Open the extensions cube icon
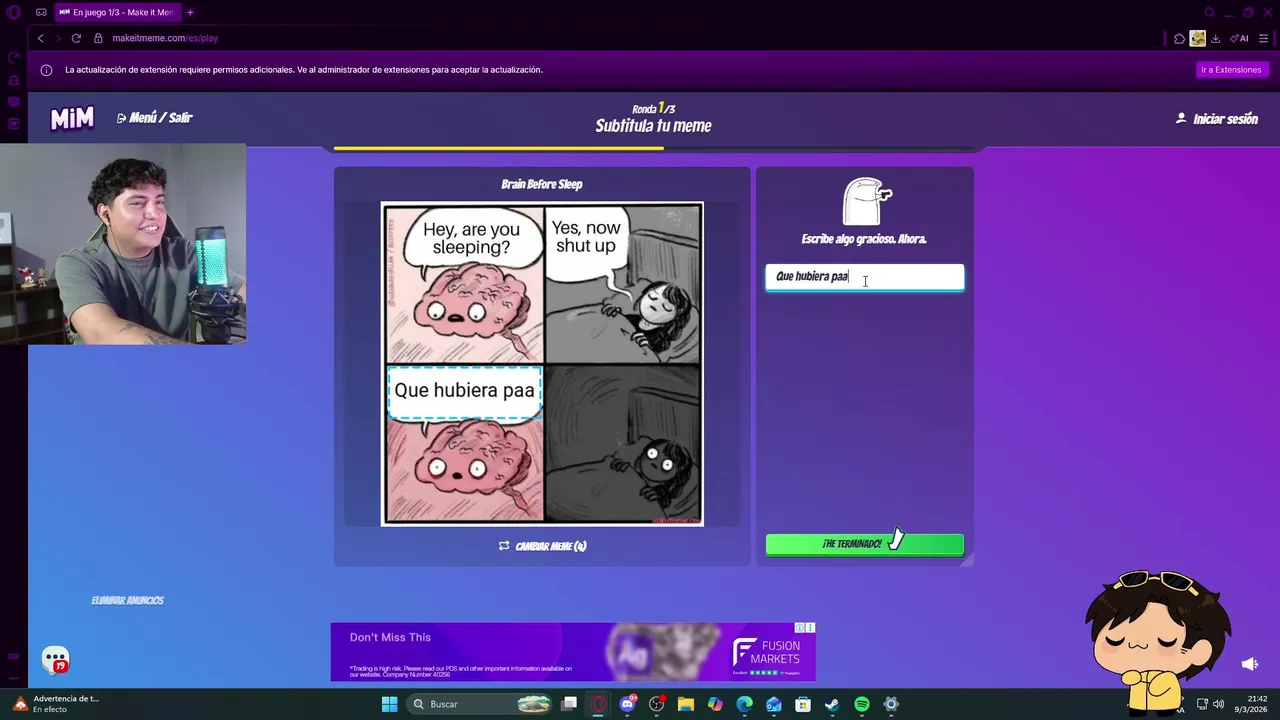Viewport: 1280px width, 720px height. [x=1179, y=38]
